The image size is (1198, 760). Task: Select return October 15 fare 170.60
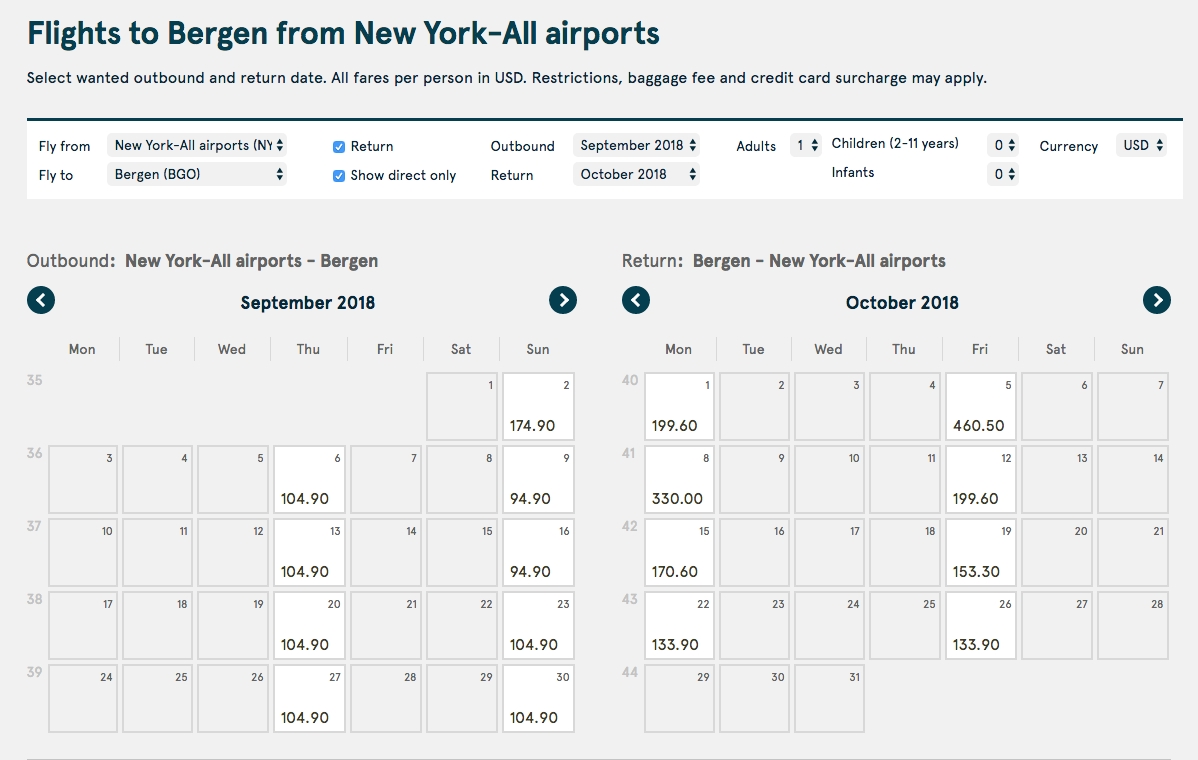tap(679, 552)
